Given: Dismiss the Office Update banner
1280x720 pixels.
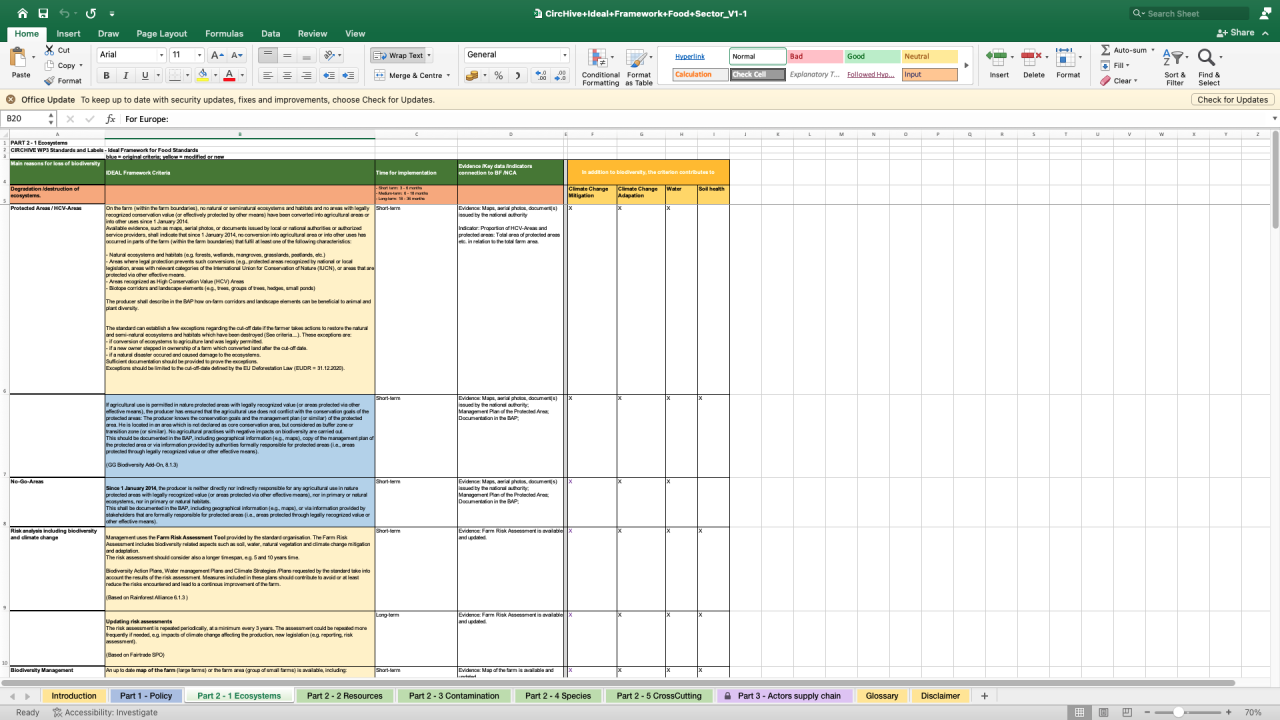Looking at the screenshot, I should [11, 100].
